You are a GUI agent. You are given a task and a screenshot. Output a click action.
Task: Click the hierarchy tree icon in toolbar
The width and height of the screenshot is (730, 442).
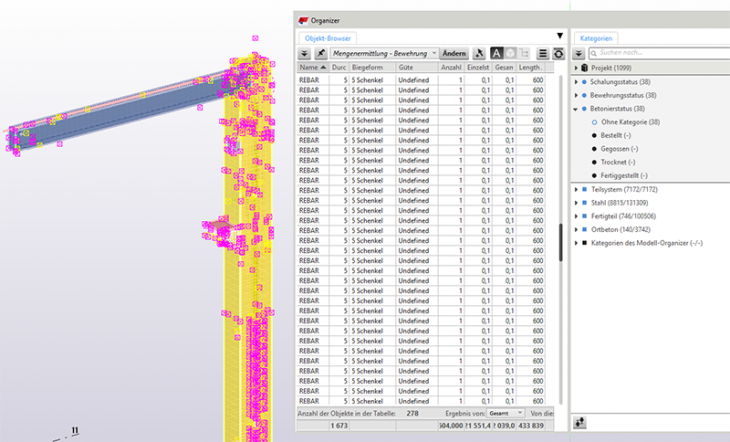(x=526, y=53)
